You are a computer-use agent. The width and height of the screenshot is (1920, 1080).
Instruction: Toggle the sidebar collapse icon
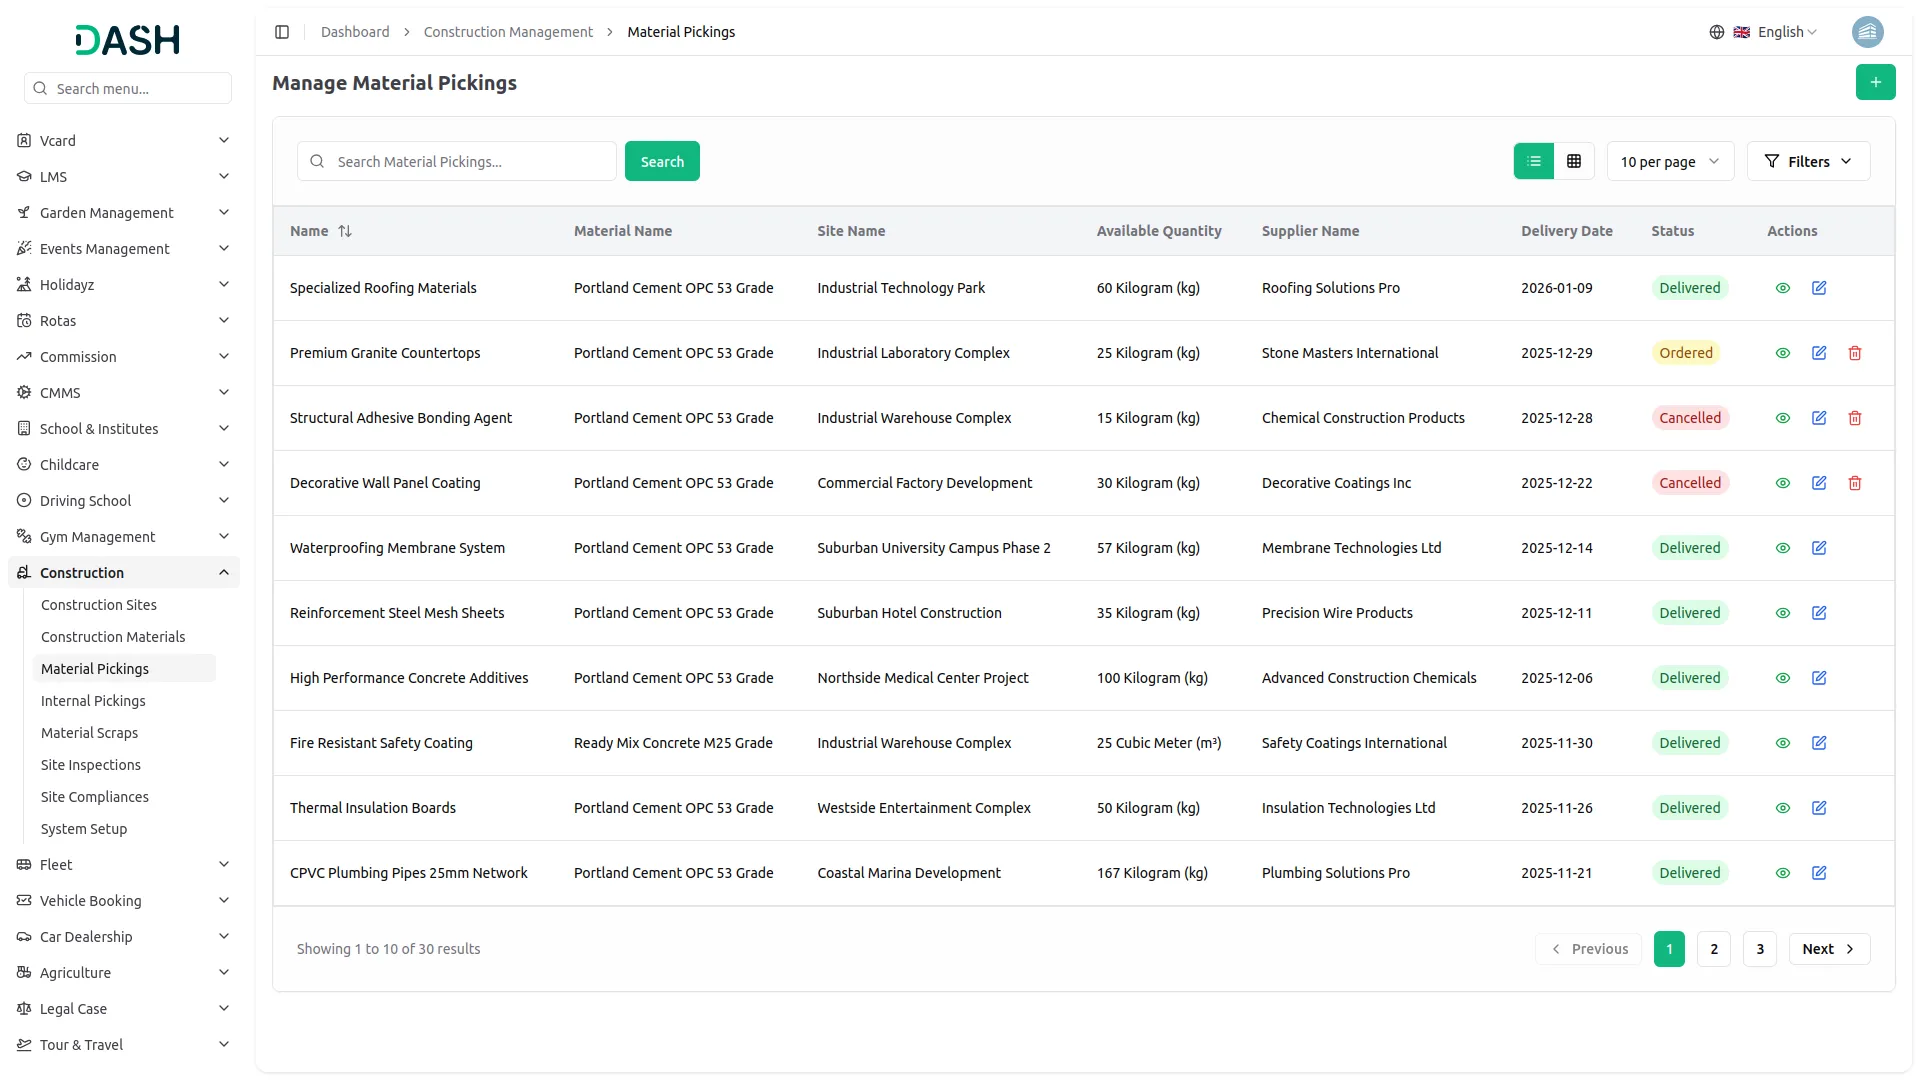[x=282, y=32]
